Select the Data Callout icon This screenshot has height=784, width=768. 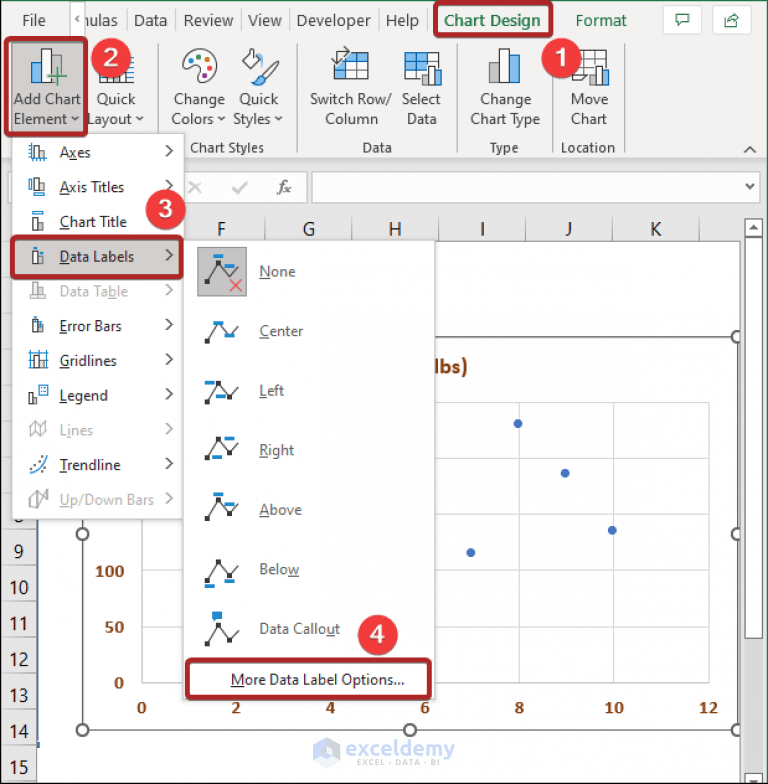(222, 628)
